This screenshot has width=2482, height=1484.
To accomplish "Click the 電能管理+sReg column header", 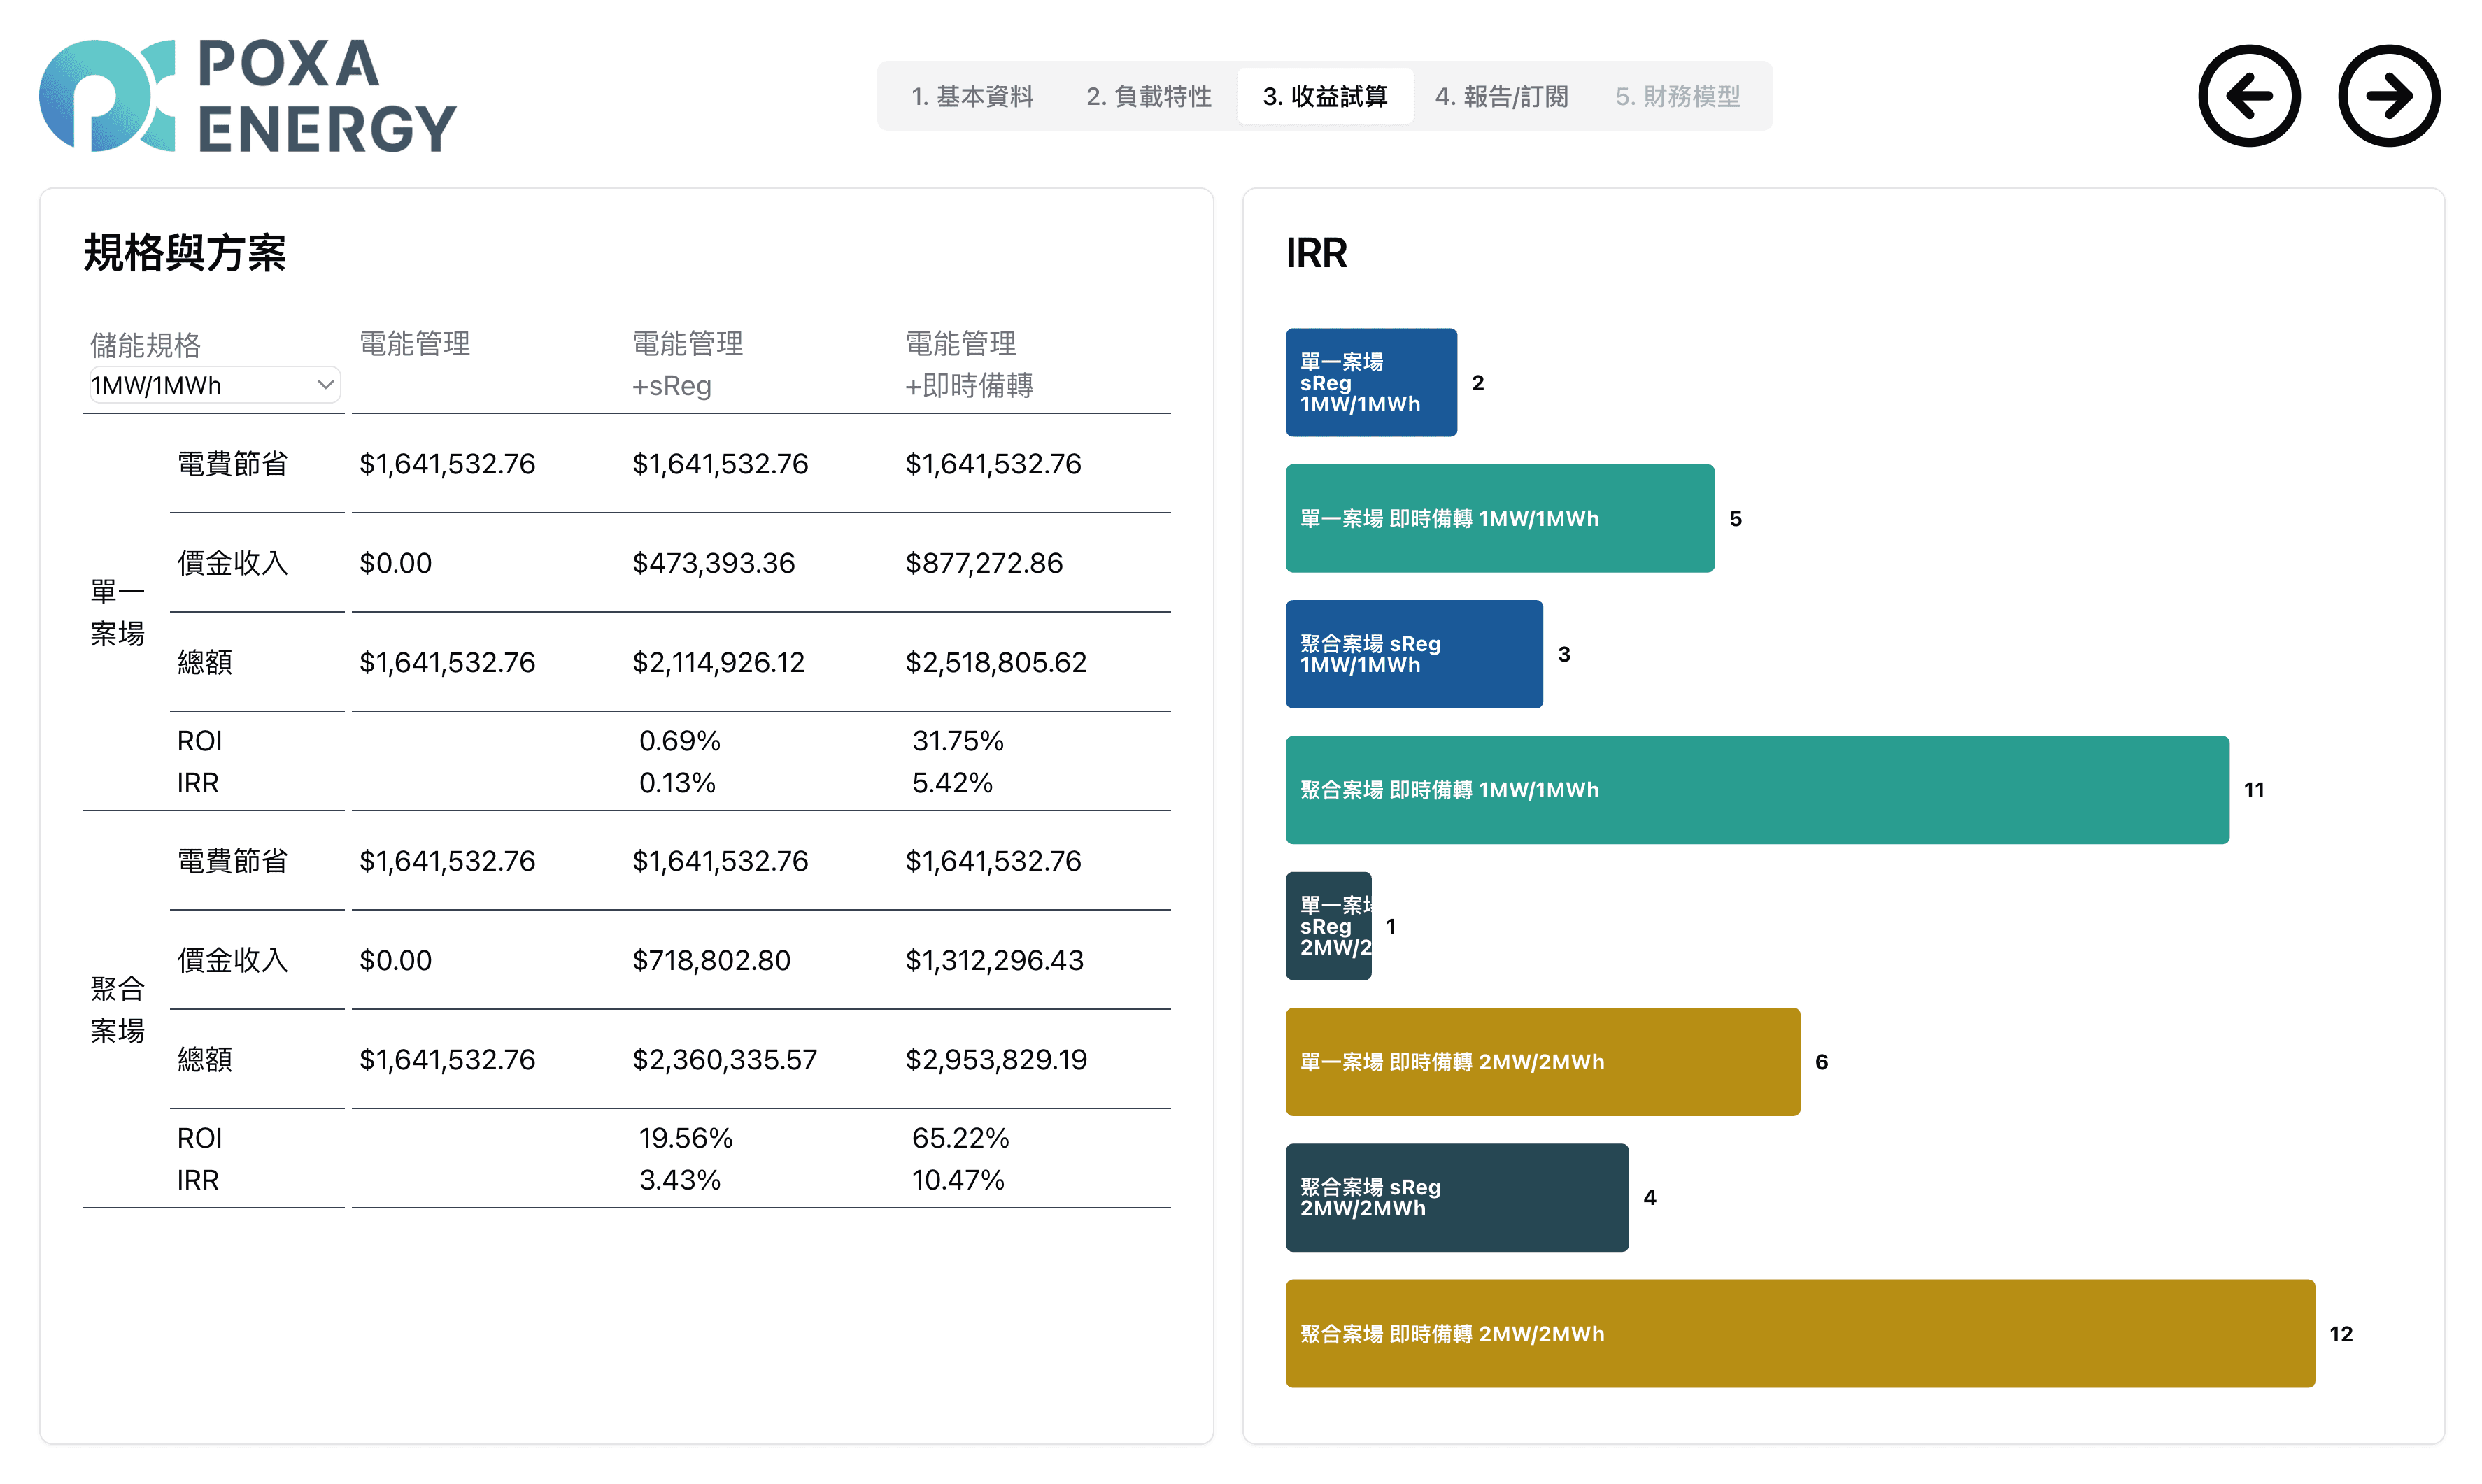I will (x=687, y=364).
